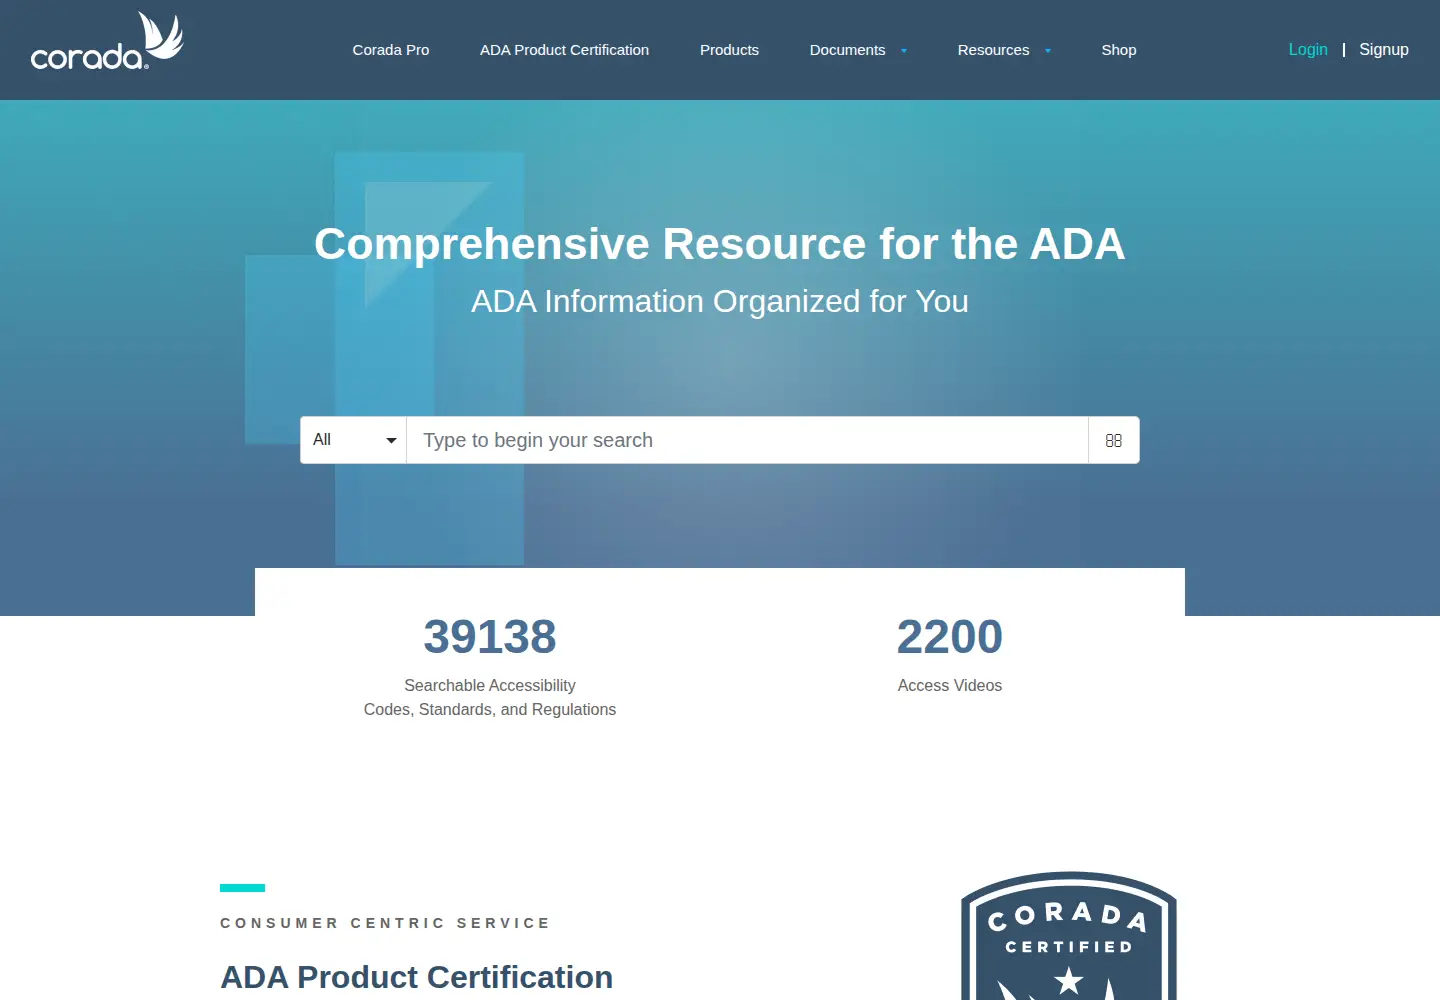Expand the Documents dropdown arrow
1440x1000 pixels.
pos(904,51)
